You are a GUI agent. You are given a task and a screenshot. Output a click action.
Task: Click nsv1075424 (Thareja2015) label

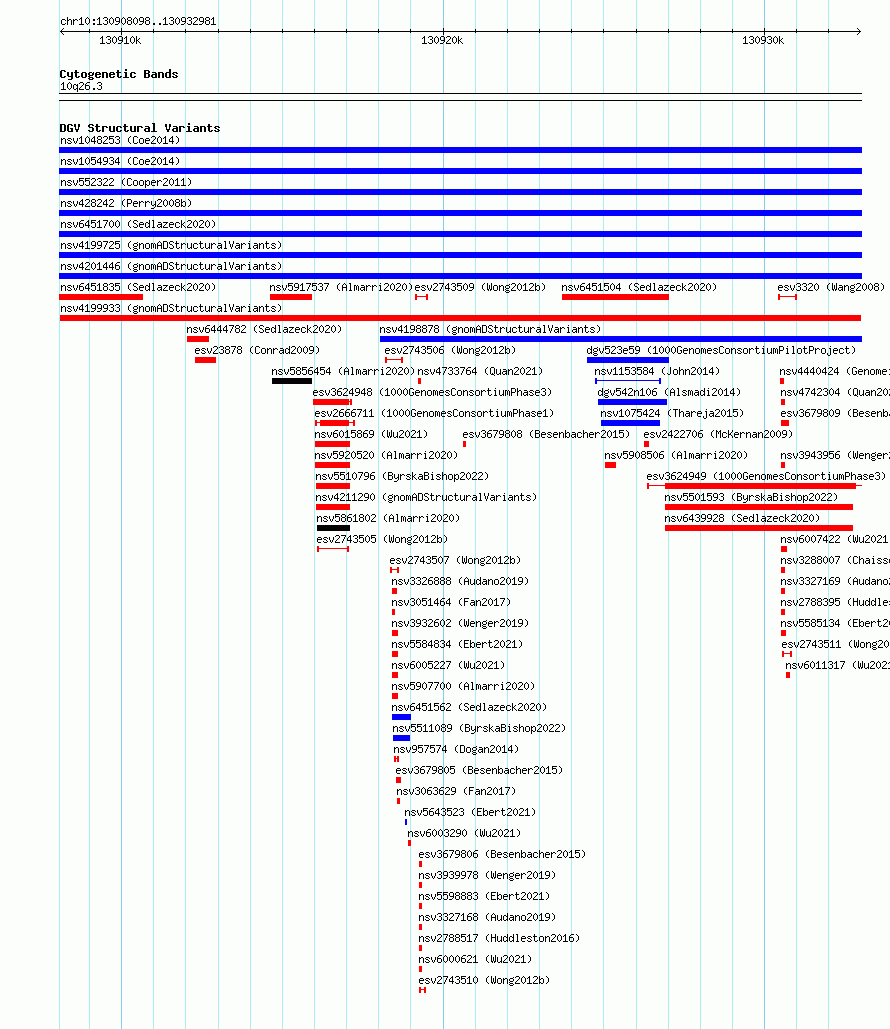pos(672,413)
